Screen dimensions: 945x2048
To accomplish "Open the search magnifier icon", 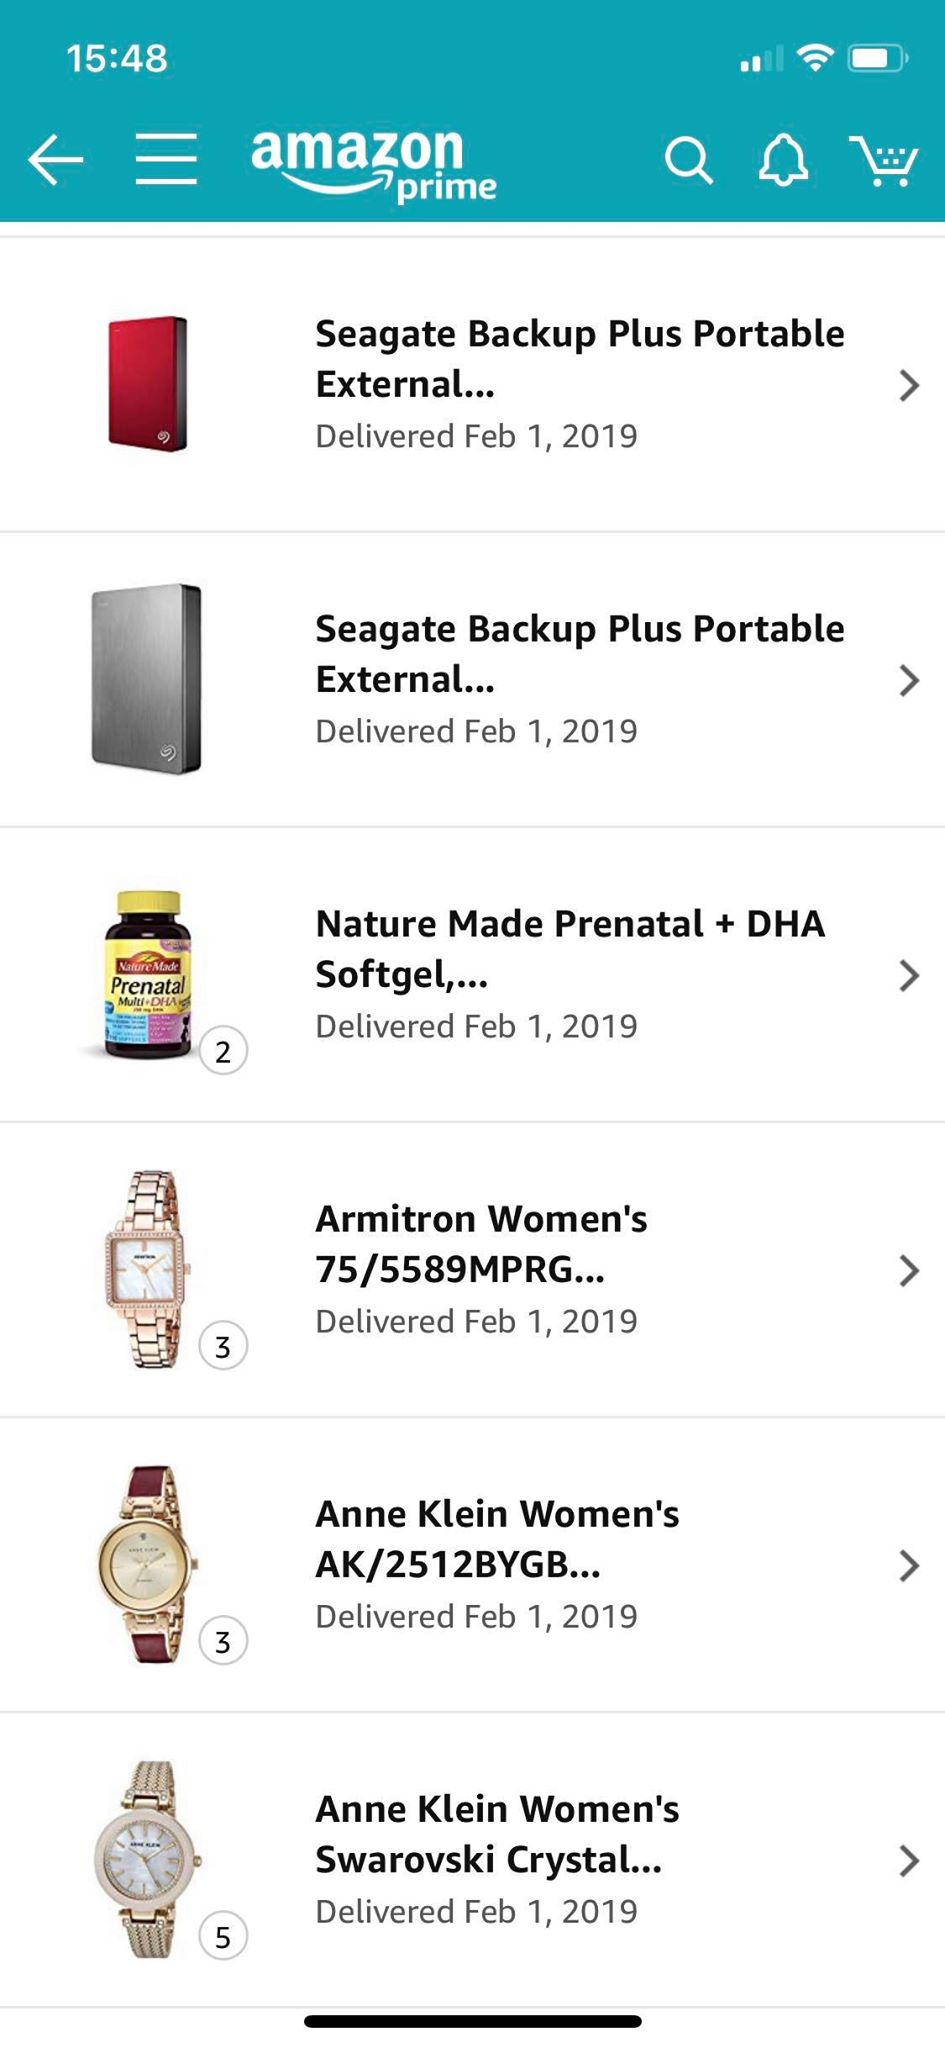I will pos(688,160).
